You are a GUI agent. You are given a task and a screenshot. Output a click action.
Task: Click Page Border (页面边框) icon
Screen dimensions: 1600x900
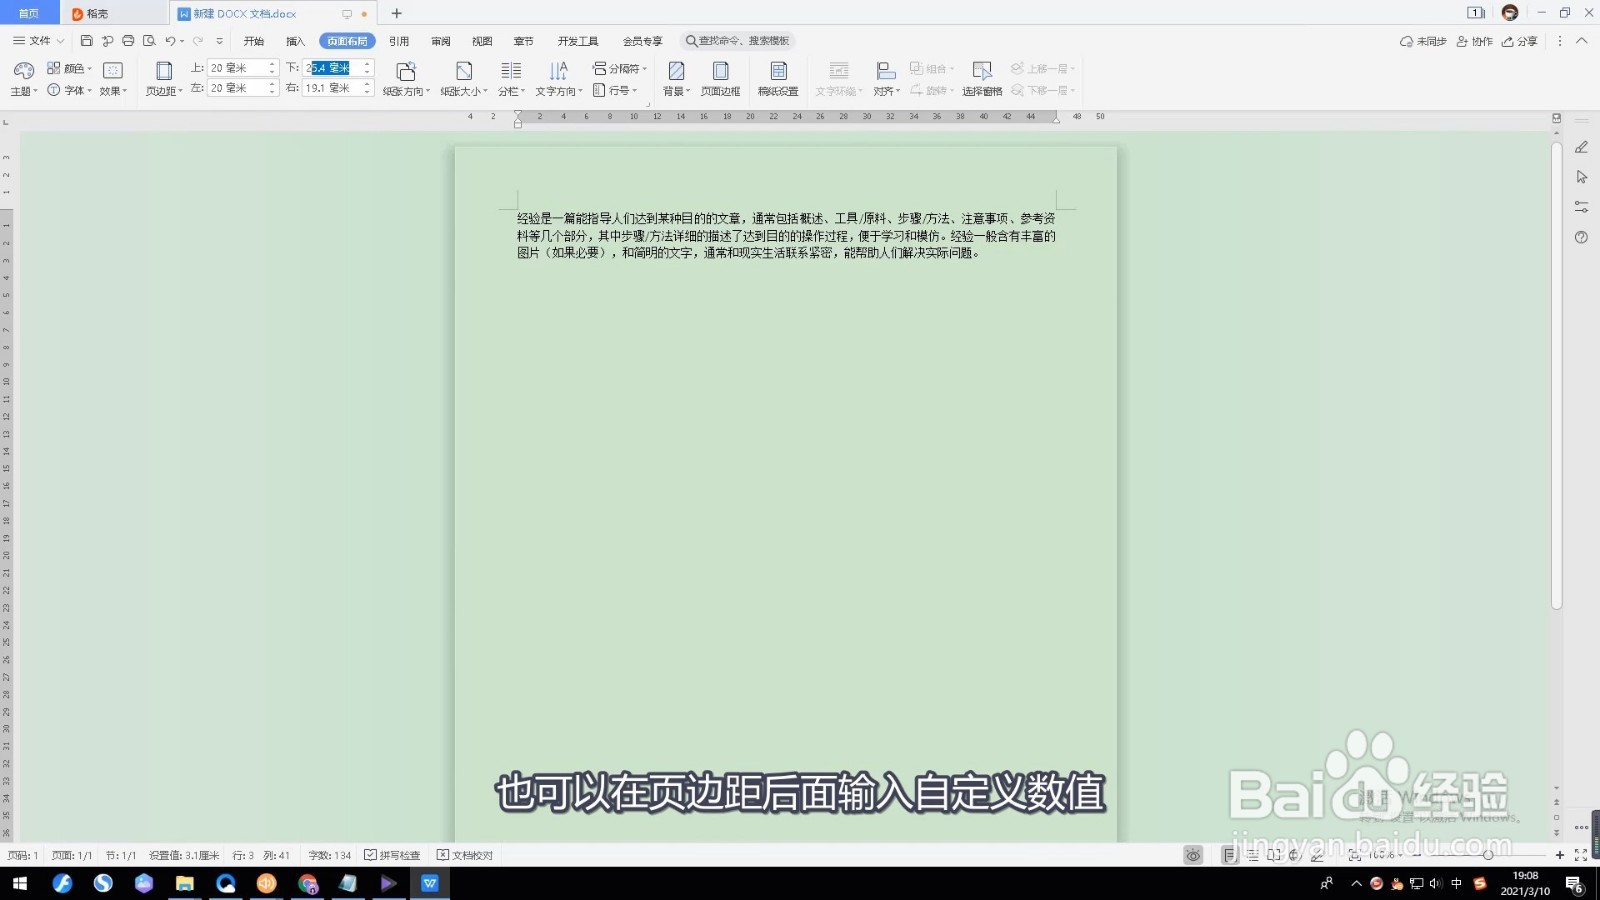(x=720, y=71)
